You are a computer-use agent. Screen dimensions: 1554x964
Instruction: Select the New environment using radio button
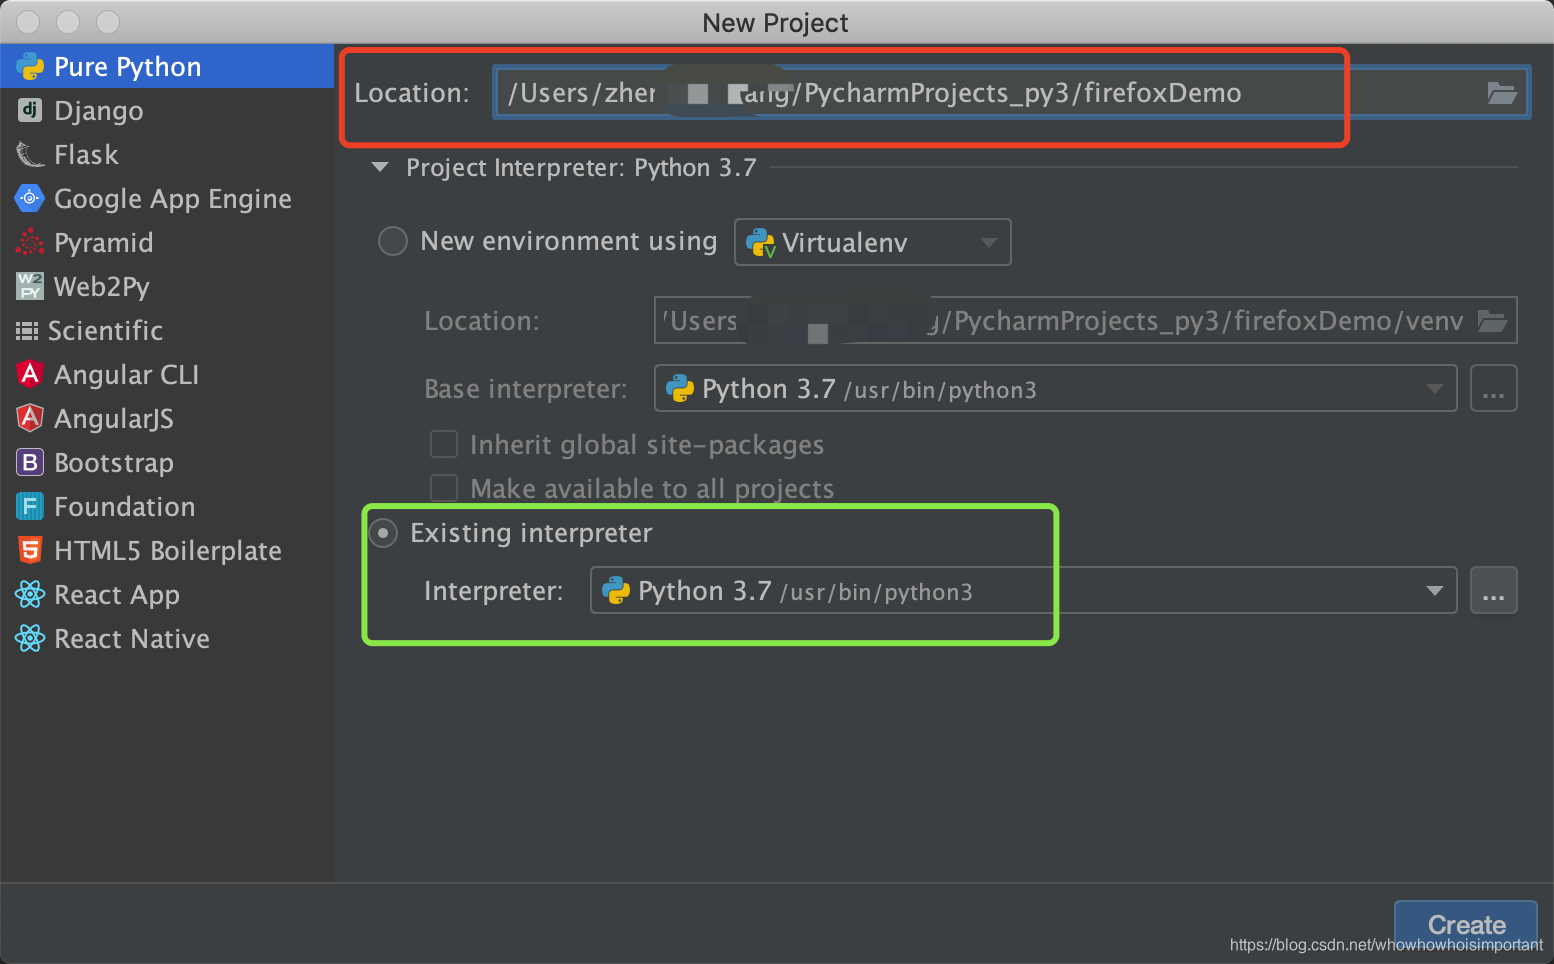click(392, 241)
